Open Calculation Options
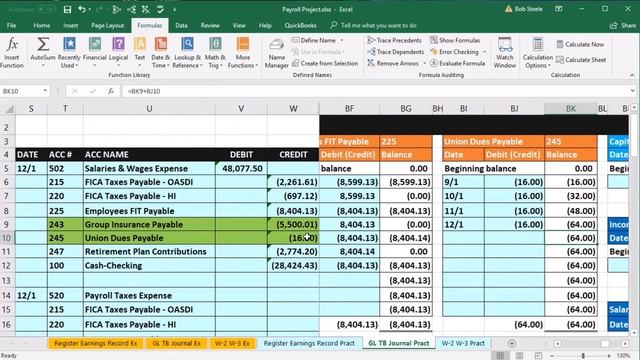Image resolution: width=640 pixels, height=360 pixels. click(x=538, y=53)
